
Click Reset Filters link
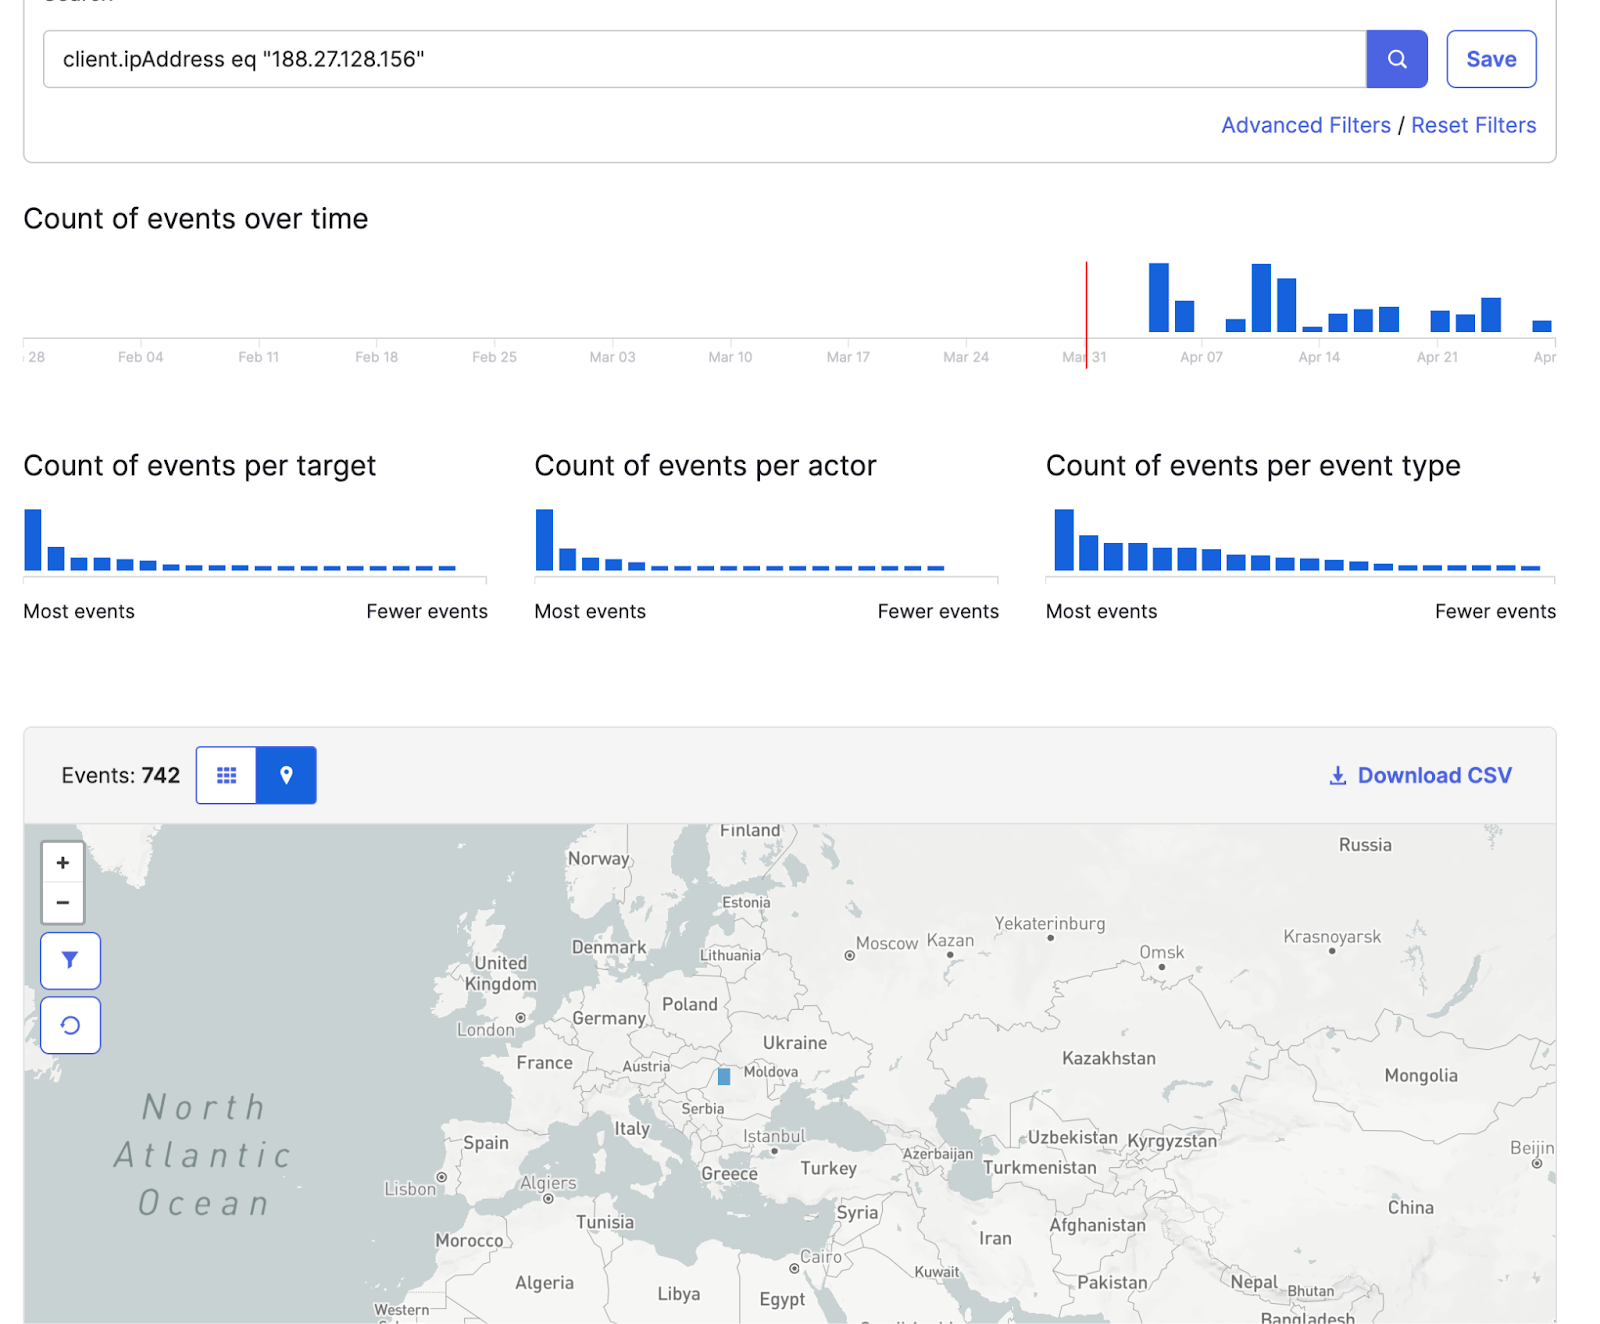(x=1473, y=125)
